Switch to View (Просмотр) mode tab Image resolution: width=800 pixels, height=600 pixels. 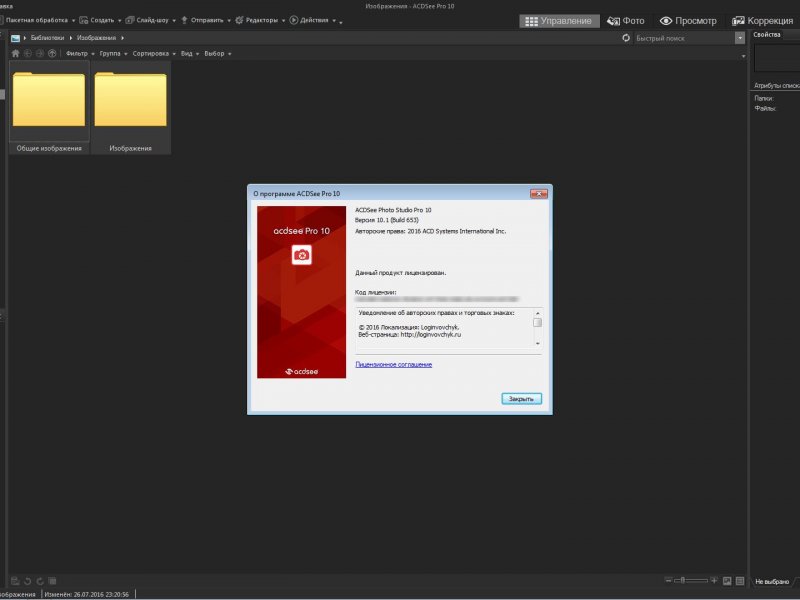coord(688,21)
